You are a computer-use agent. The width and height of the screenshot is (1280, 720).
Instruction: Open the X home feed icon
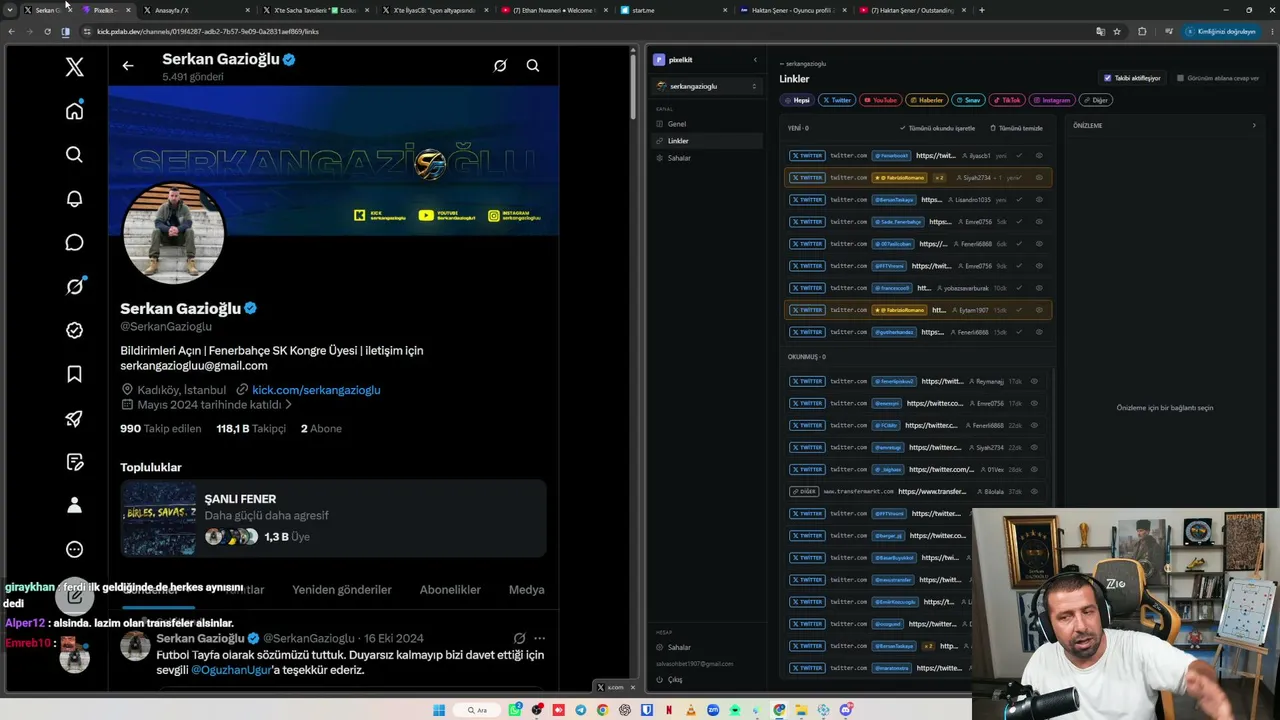(74, 111)
